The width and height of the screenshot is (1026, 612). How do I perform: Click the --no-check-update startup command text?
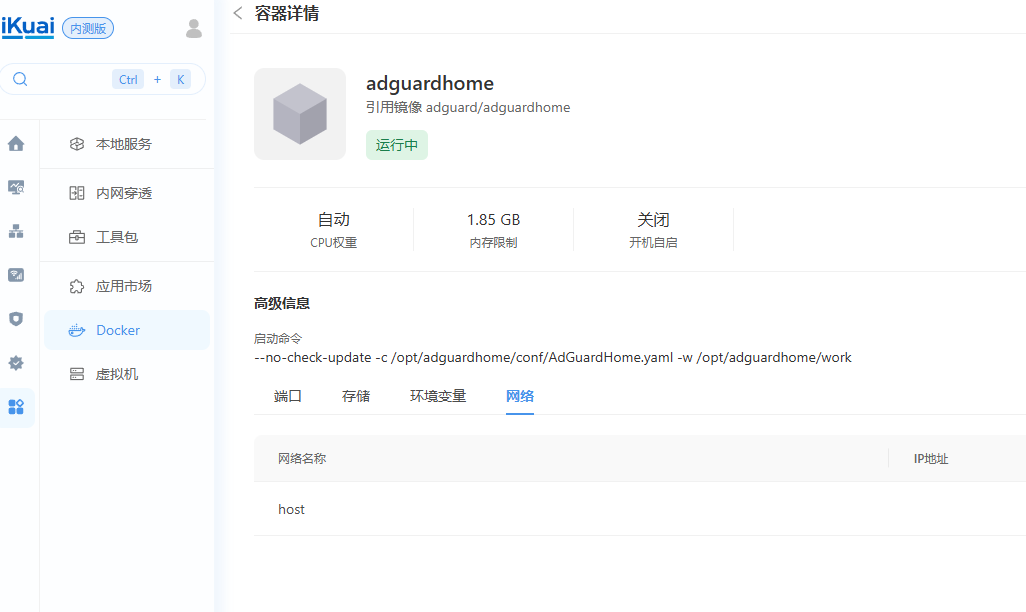click(x=553, y=357)
